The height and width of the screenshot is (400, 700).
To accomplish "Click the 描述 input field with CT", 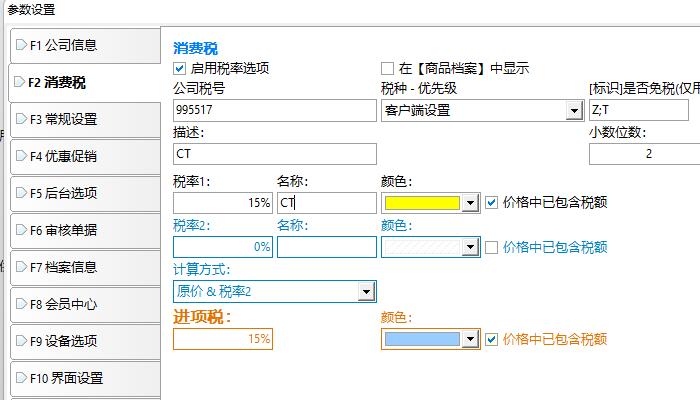I will (x=275, y=154).
